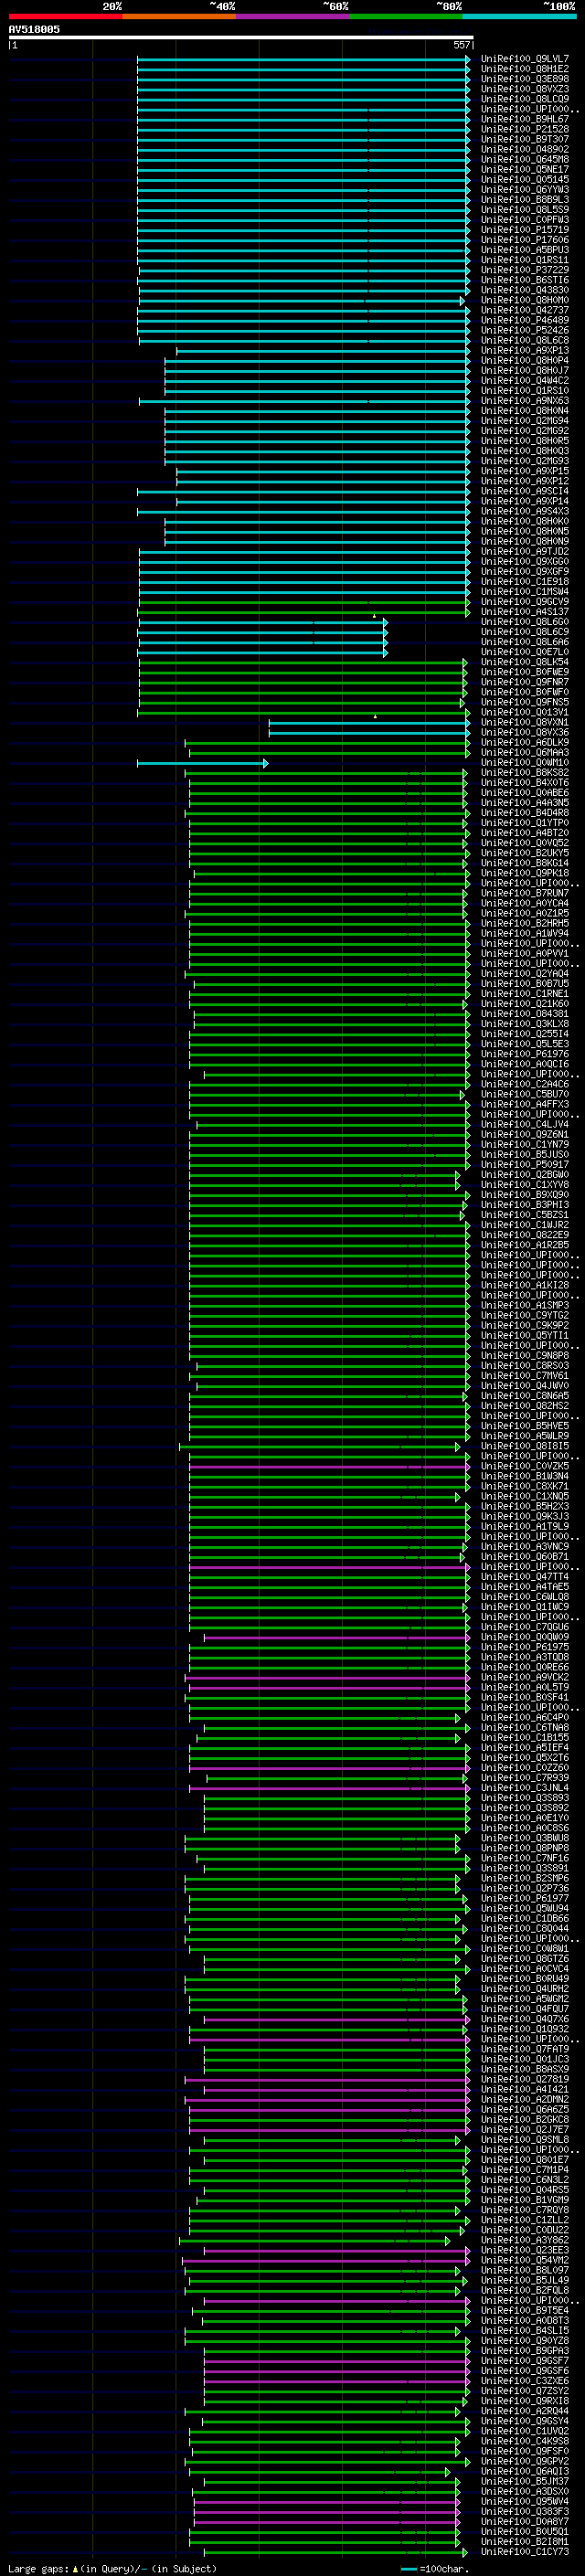Select the UniRef100_Q42737 hit label

click(524, 310)
